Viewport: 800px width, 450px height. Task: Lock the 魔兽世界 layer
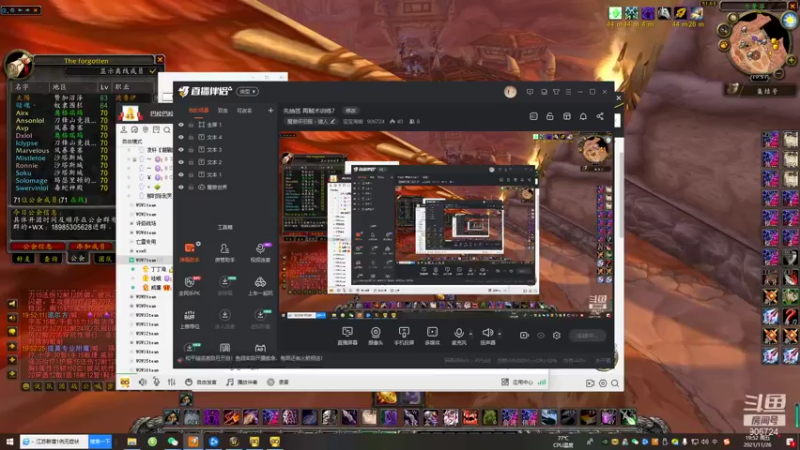tap(191, 187)
